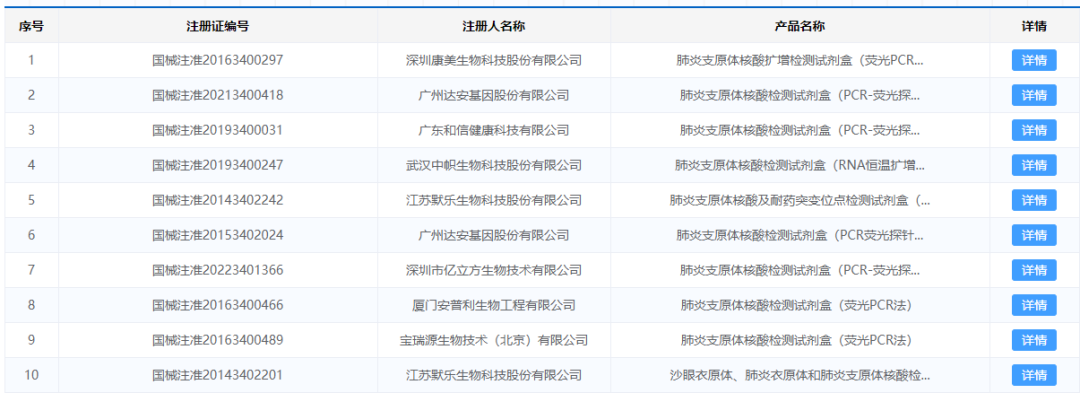Select registration number 国械注准20193400247
The image size is (1080, 393).
click(x=218, y=165)
